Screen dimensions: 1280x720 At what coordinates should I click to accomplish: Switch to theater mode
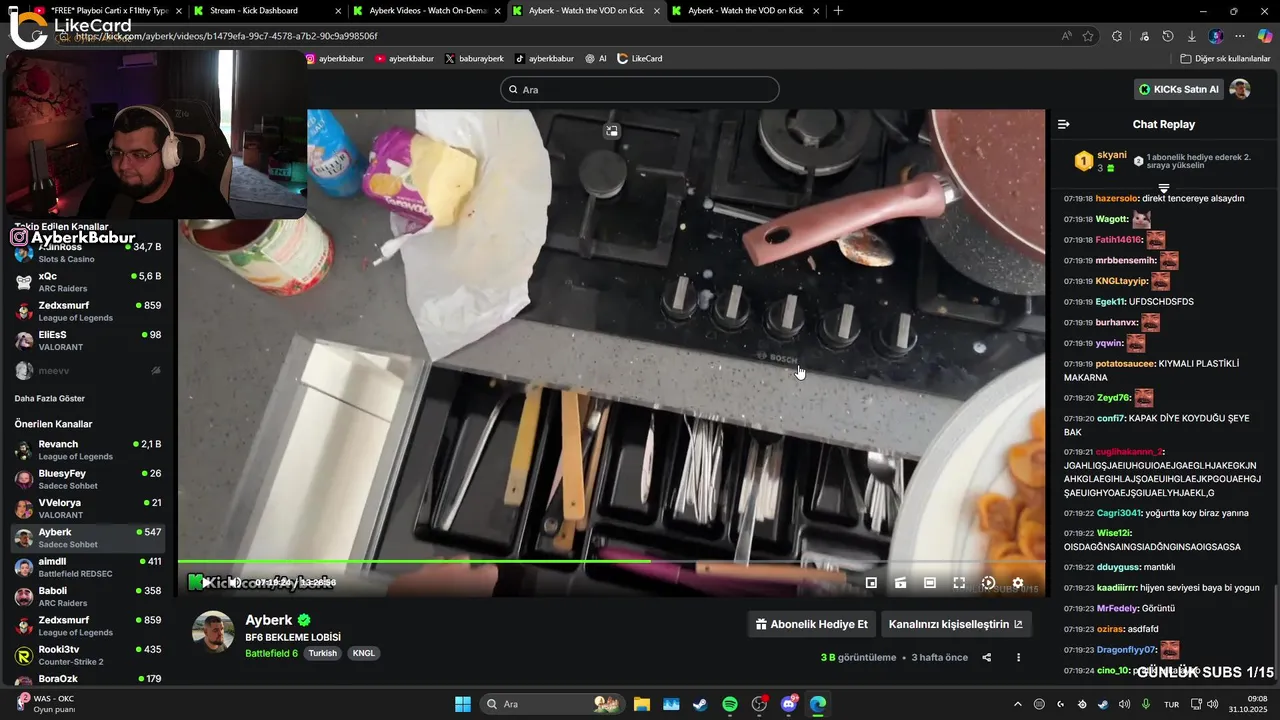tap(930, 583)
